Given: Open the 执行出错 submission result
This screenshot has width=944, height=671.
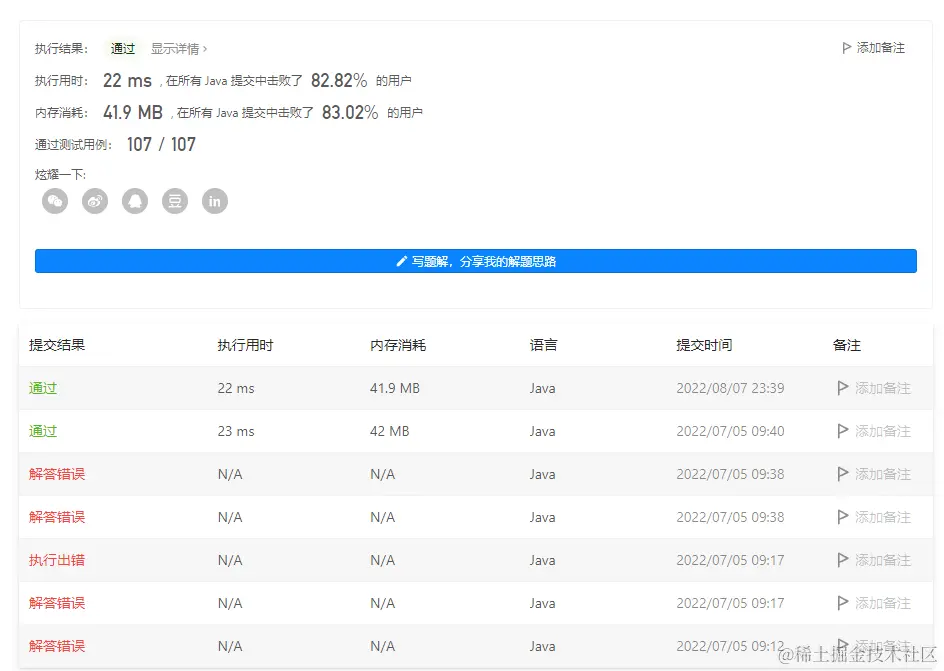Looking at the screenshot, I should 57,560.
